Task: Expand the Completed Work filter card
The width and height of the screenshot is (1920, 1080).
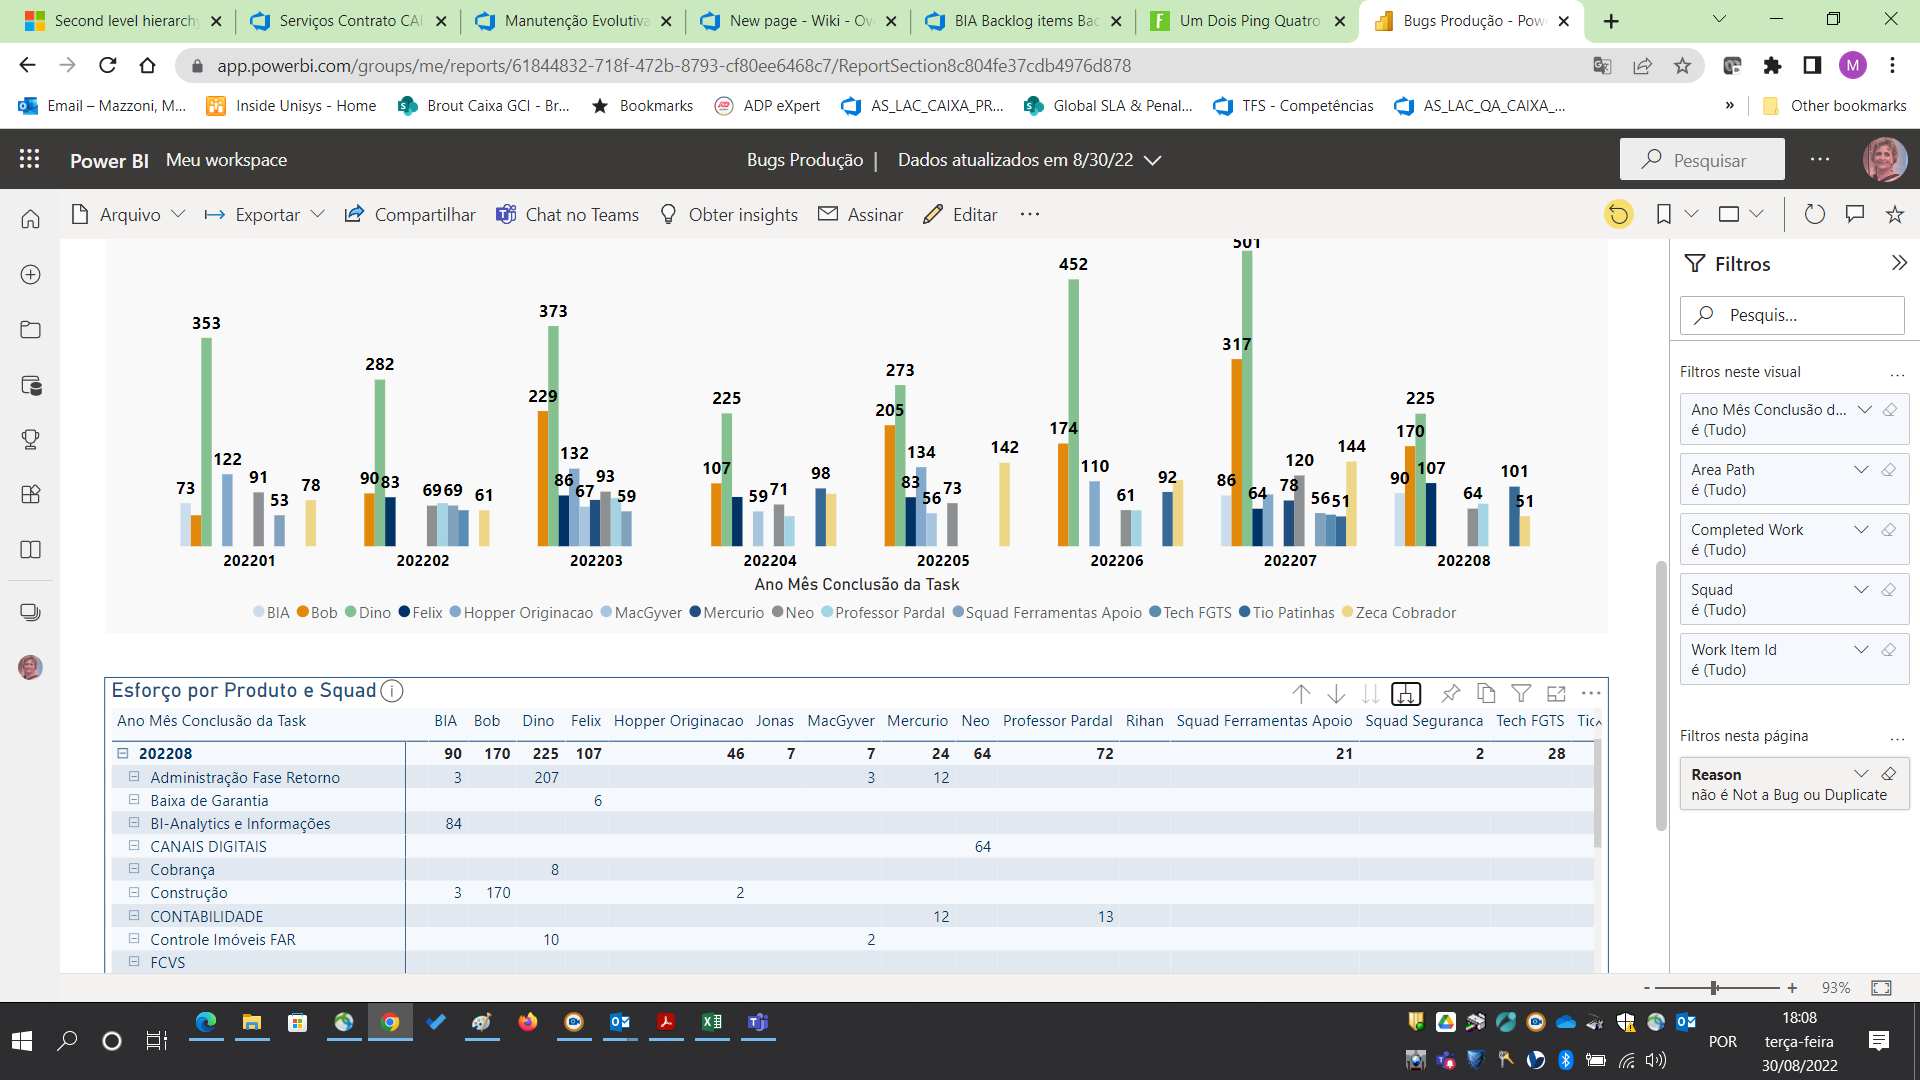Action: pyautogui.click(x=1861, y=529)
